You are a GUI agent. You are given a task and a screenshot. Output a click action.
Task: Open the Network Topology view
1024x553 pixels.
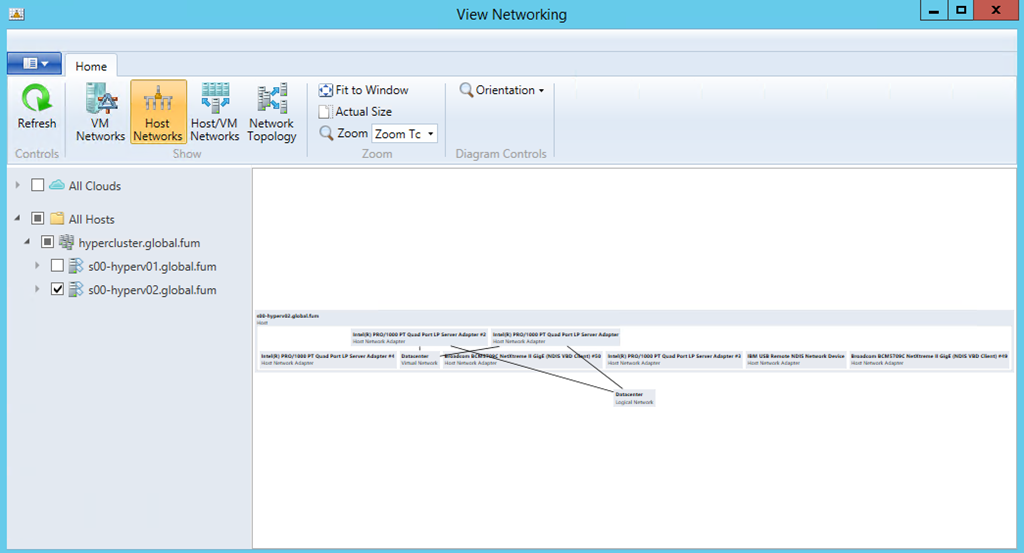272,100
